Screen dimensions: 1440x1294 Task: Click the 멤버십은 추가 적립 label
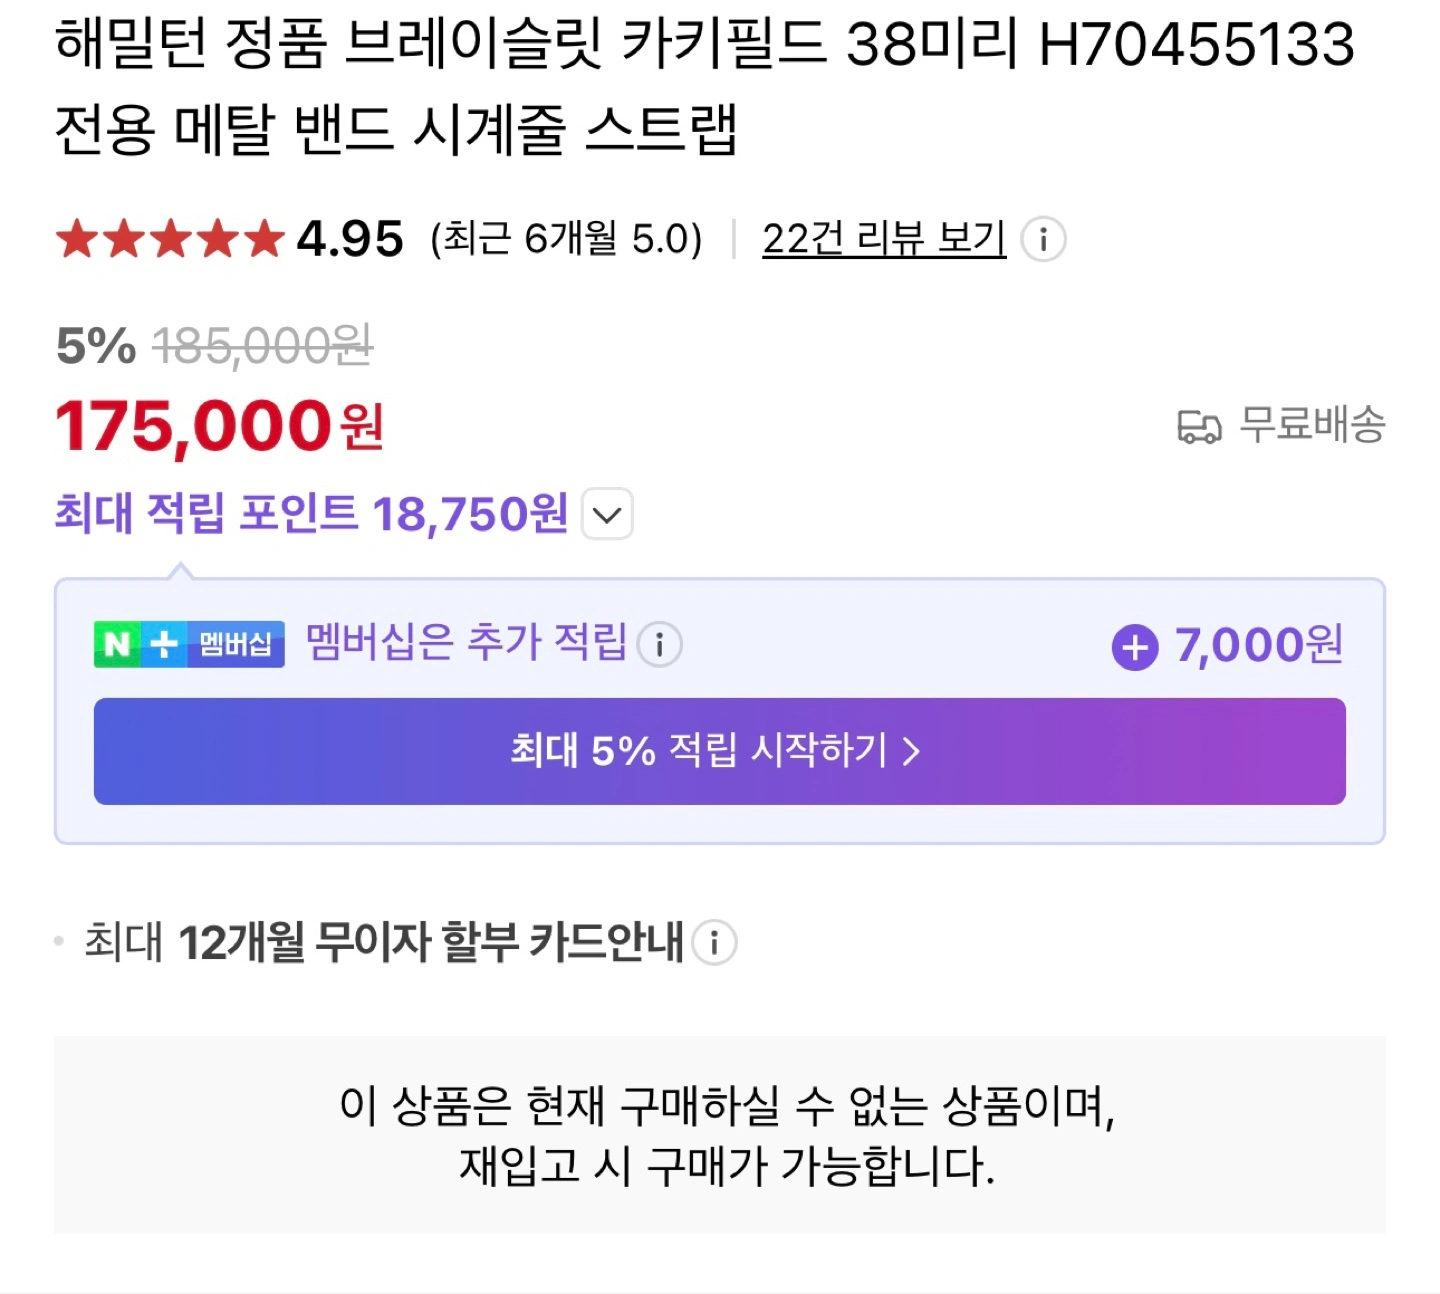[466, 643]
